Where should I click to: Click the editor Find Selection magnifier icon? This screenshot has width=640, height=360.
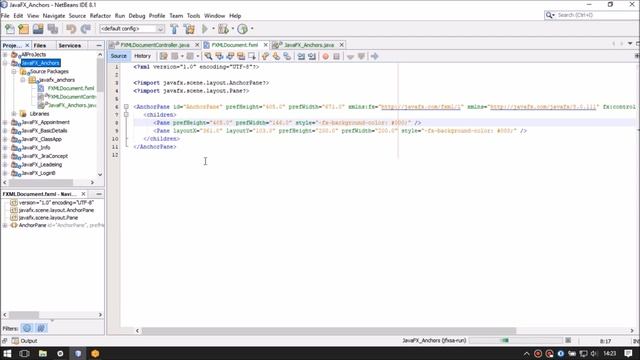coord(208,56)
